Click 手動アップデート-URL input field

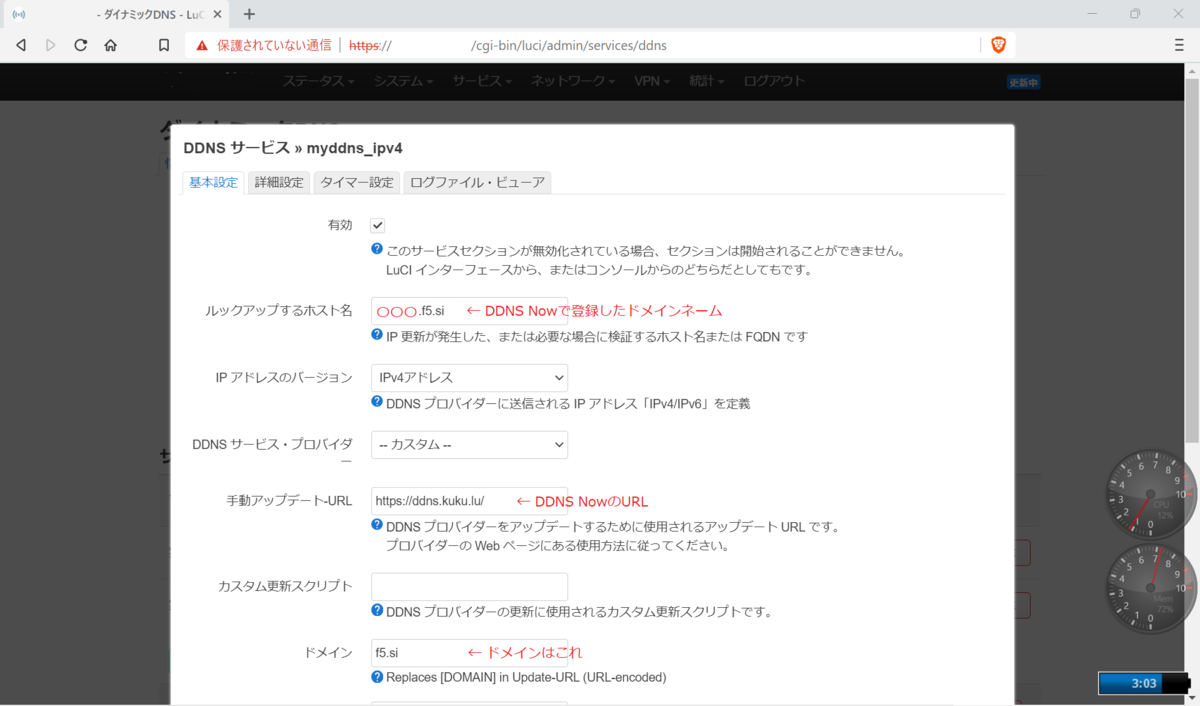coord(469,500)
